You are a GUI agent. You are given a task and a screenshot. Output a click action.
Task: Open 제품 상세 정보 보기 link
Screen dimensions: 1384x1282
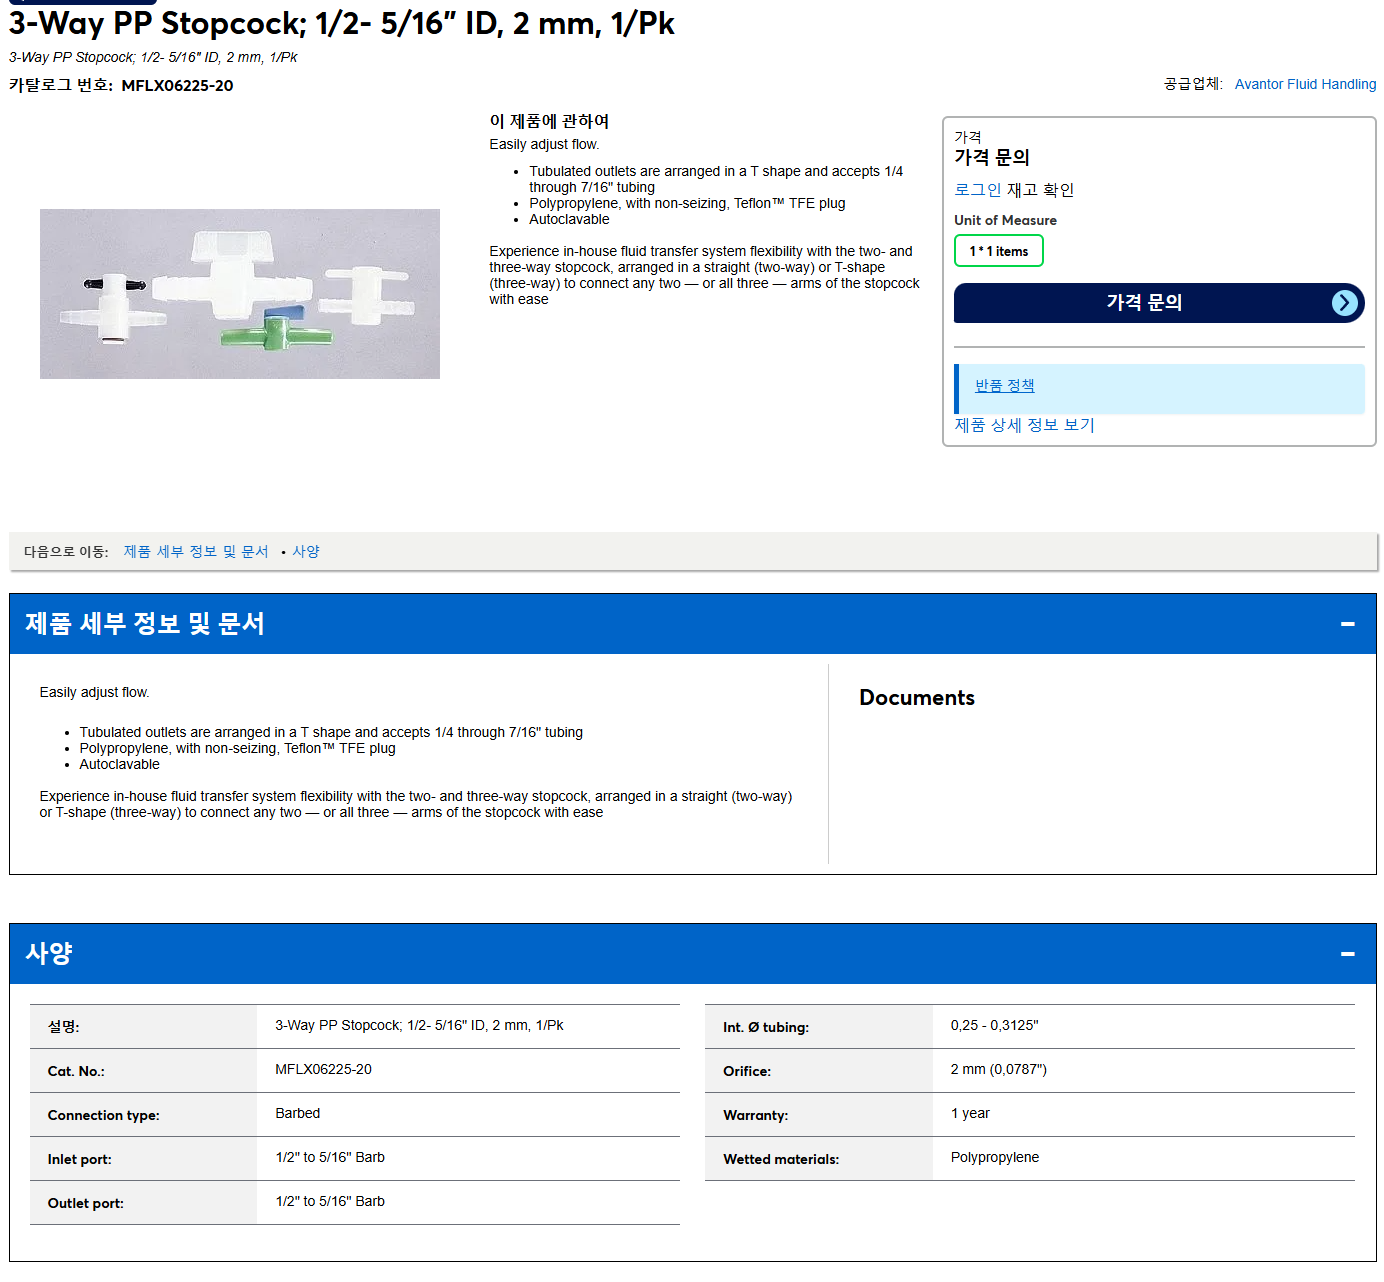[x=1024, y=425]
